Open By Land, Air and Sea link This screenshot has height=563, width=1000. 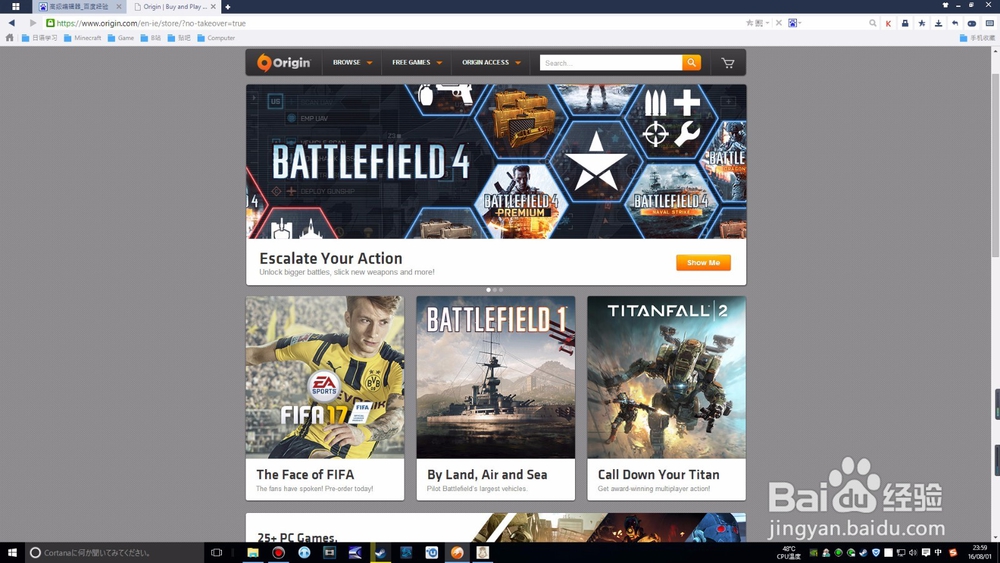(487, 474)
